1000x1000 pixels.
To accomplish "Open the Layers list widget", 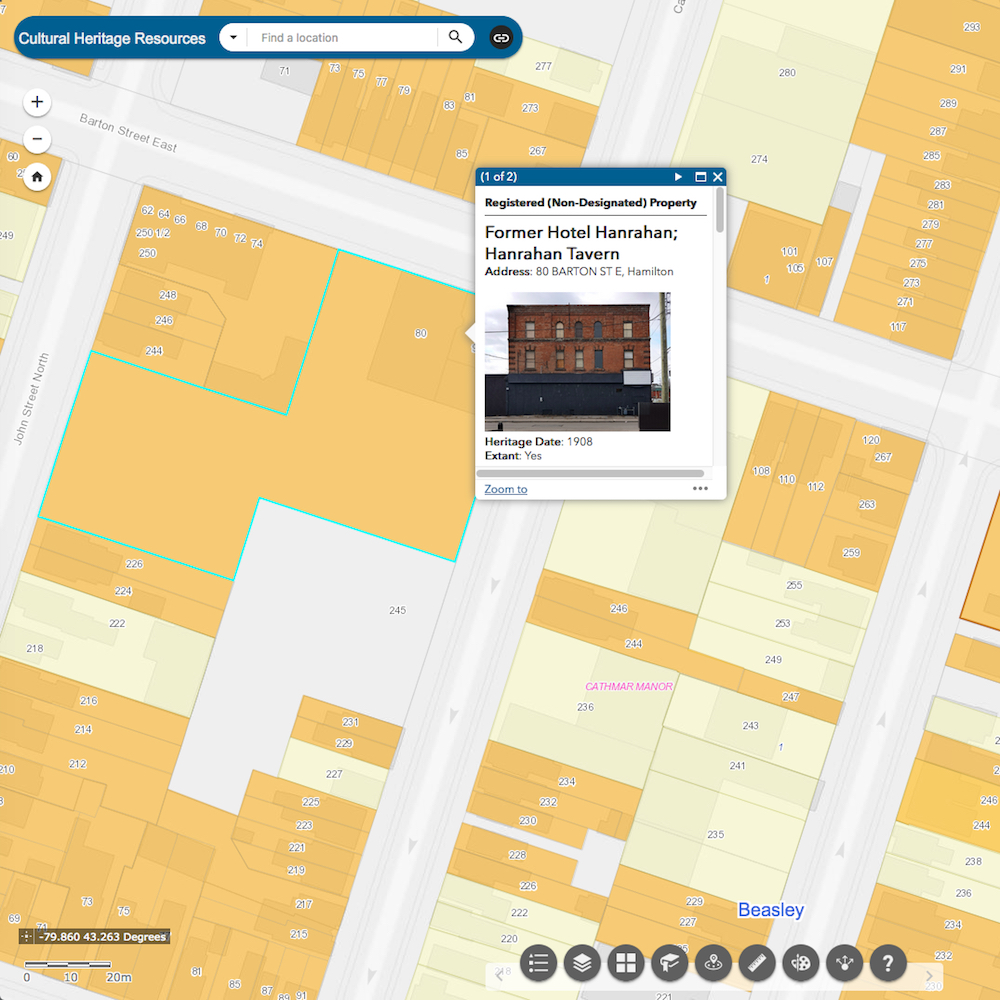I will click(x=582, y=963).
